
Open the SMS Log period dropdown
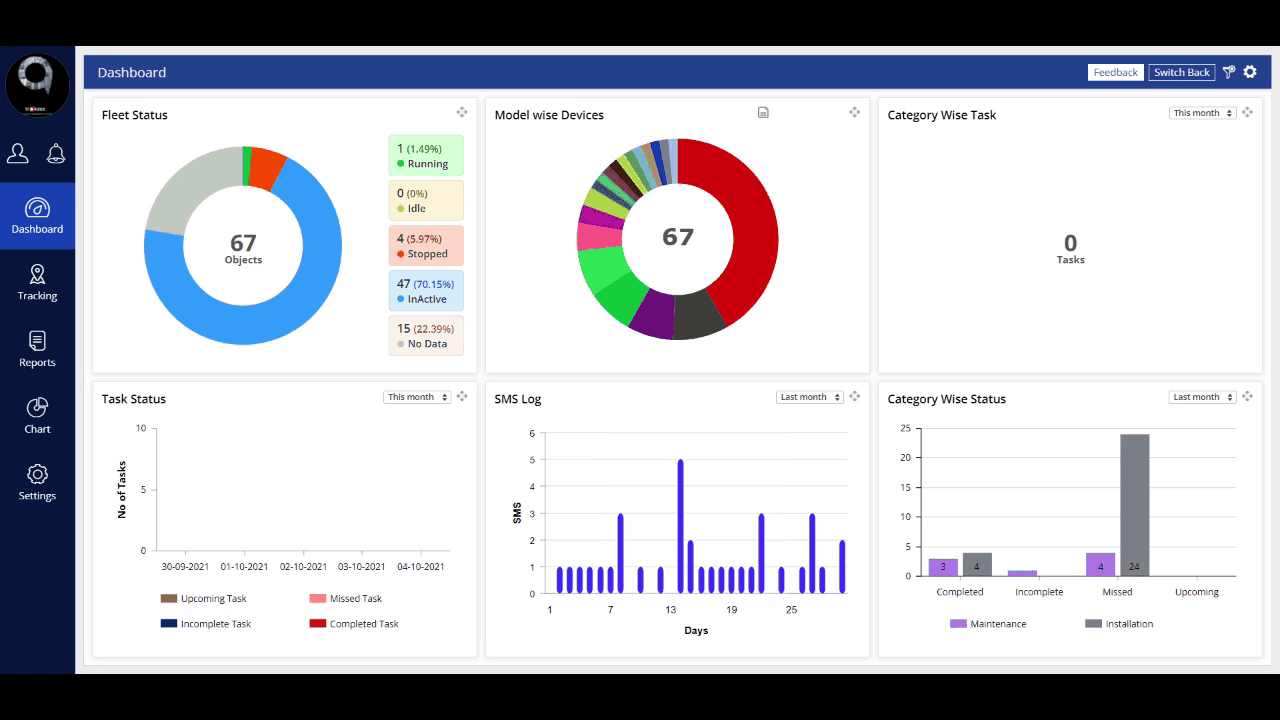tap(809, 397)
